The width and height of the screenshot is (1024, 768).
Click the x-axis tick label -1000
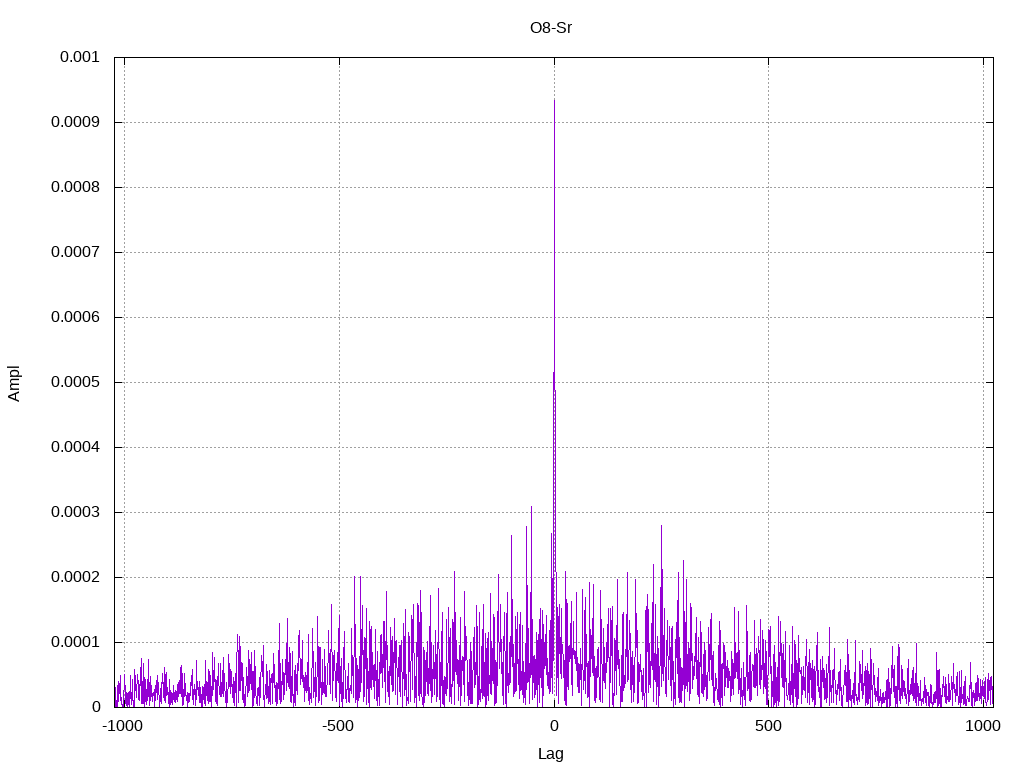tap(122, 726)
